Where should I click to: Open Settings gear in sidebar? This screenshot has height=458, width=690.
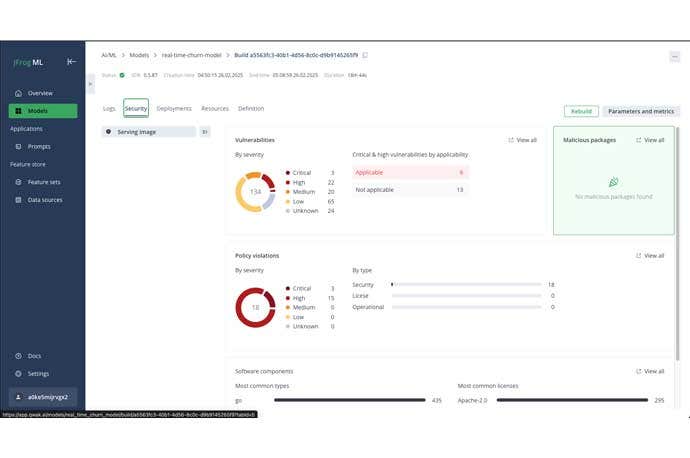tap(19, 373)
